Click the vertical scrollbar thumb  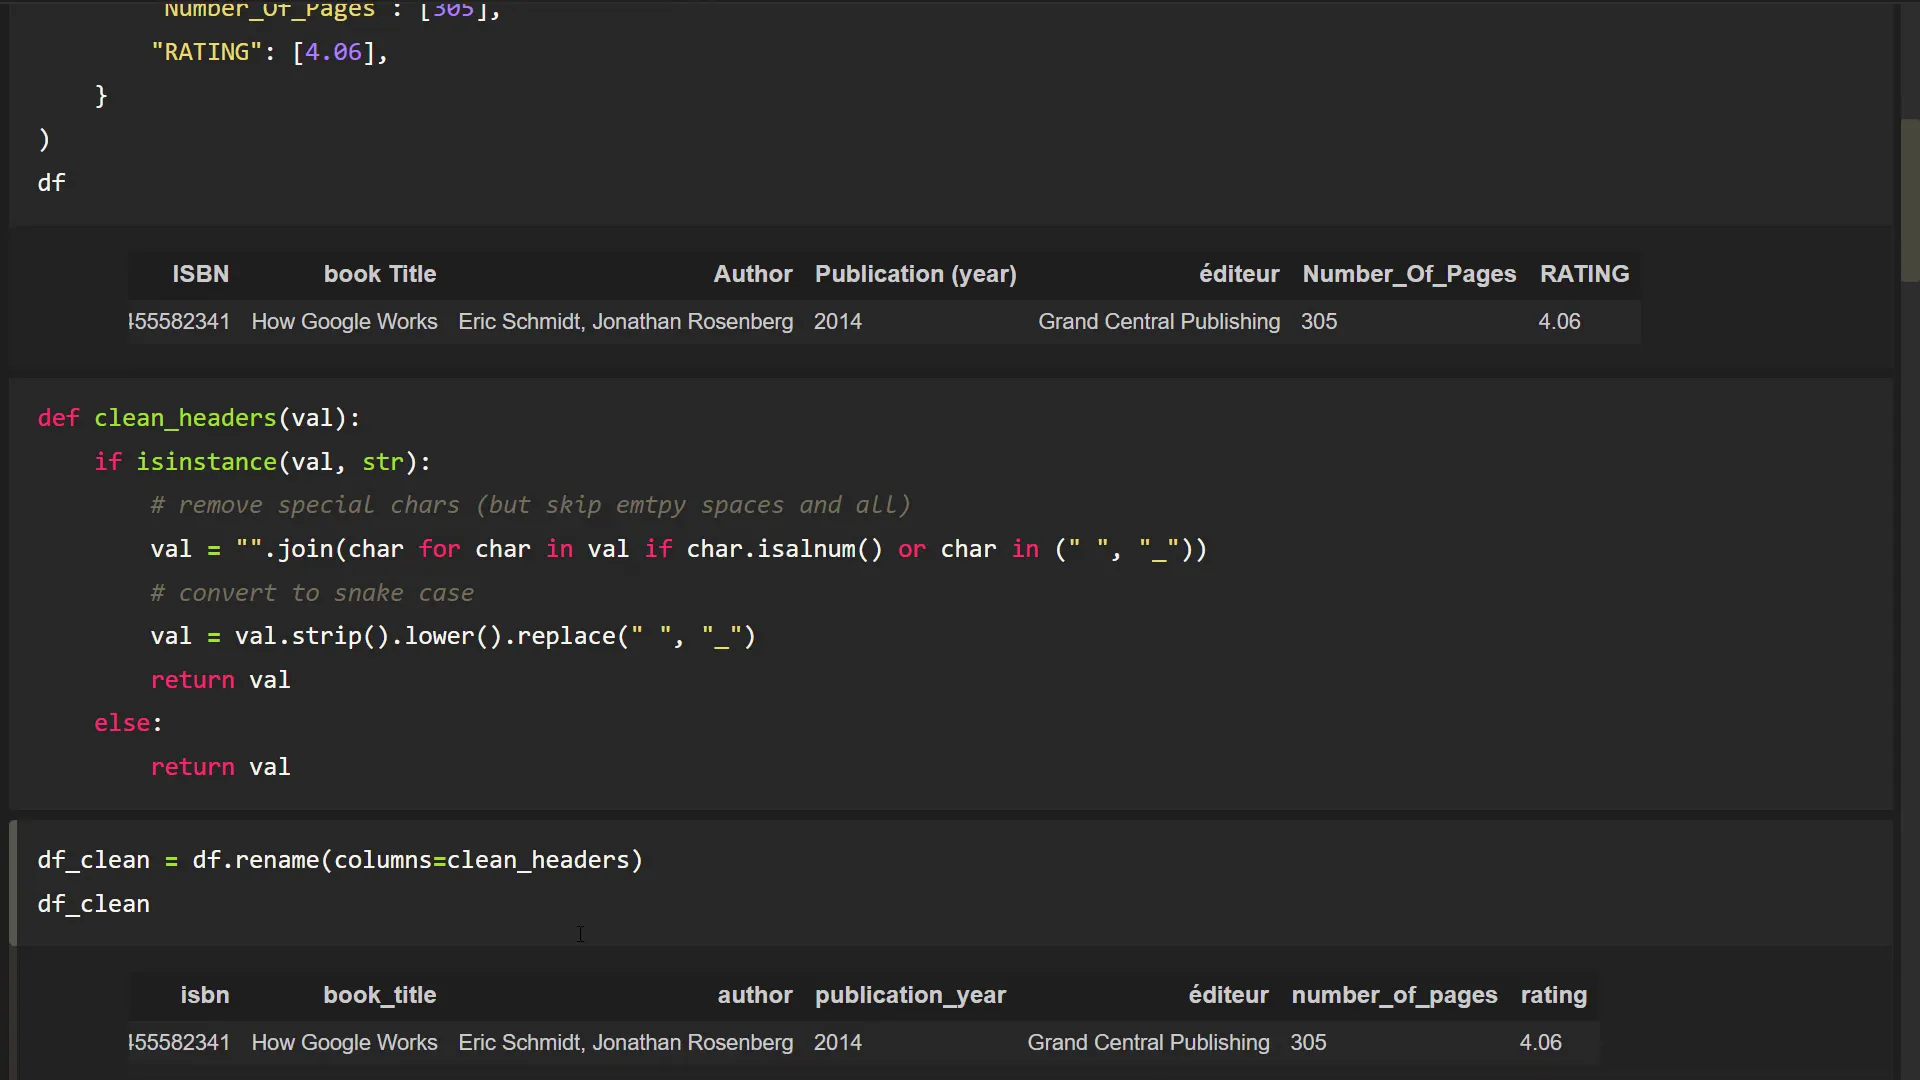[x=1909, y=200]
